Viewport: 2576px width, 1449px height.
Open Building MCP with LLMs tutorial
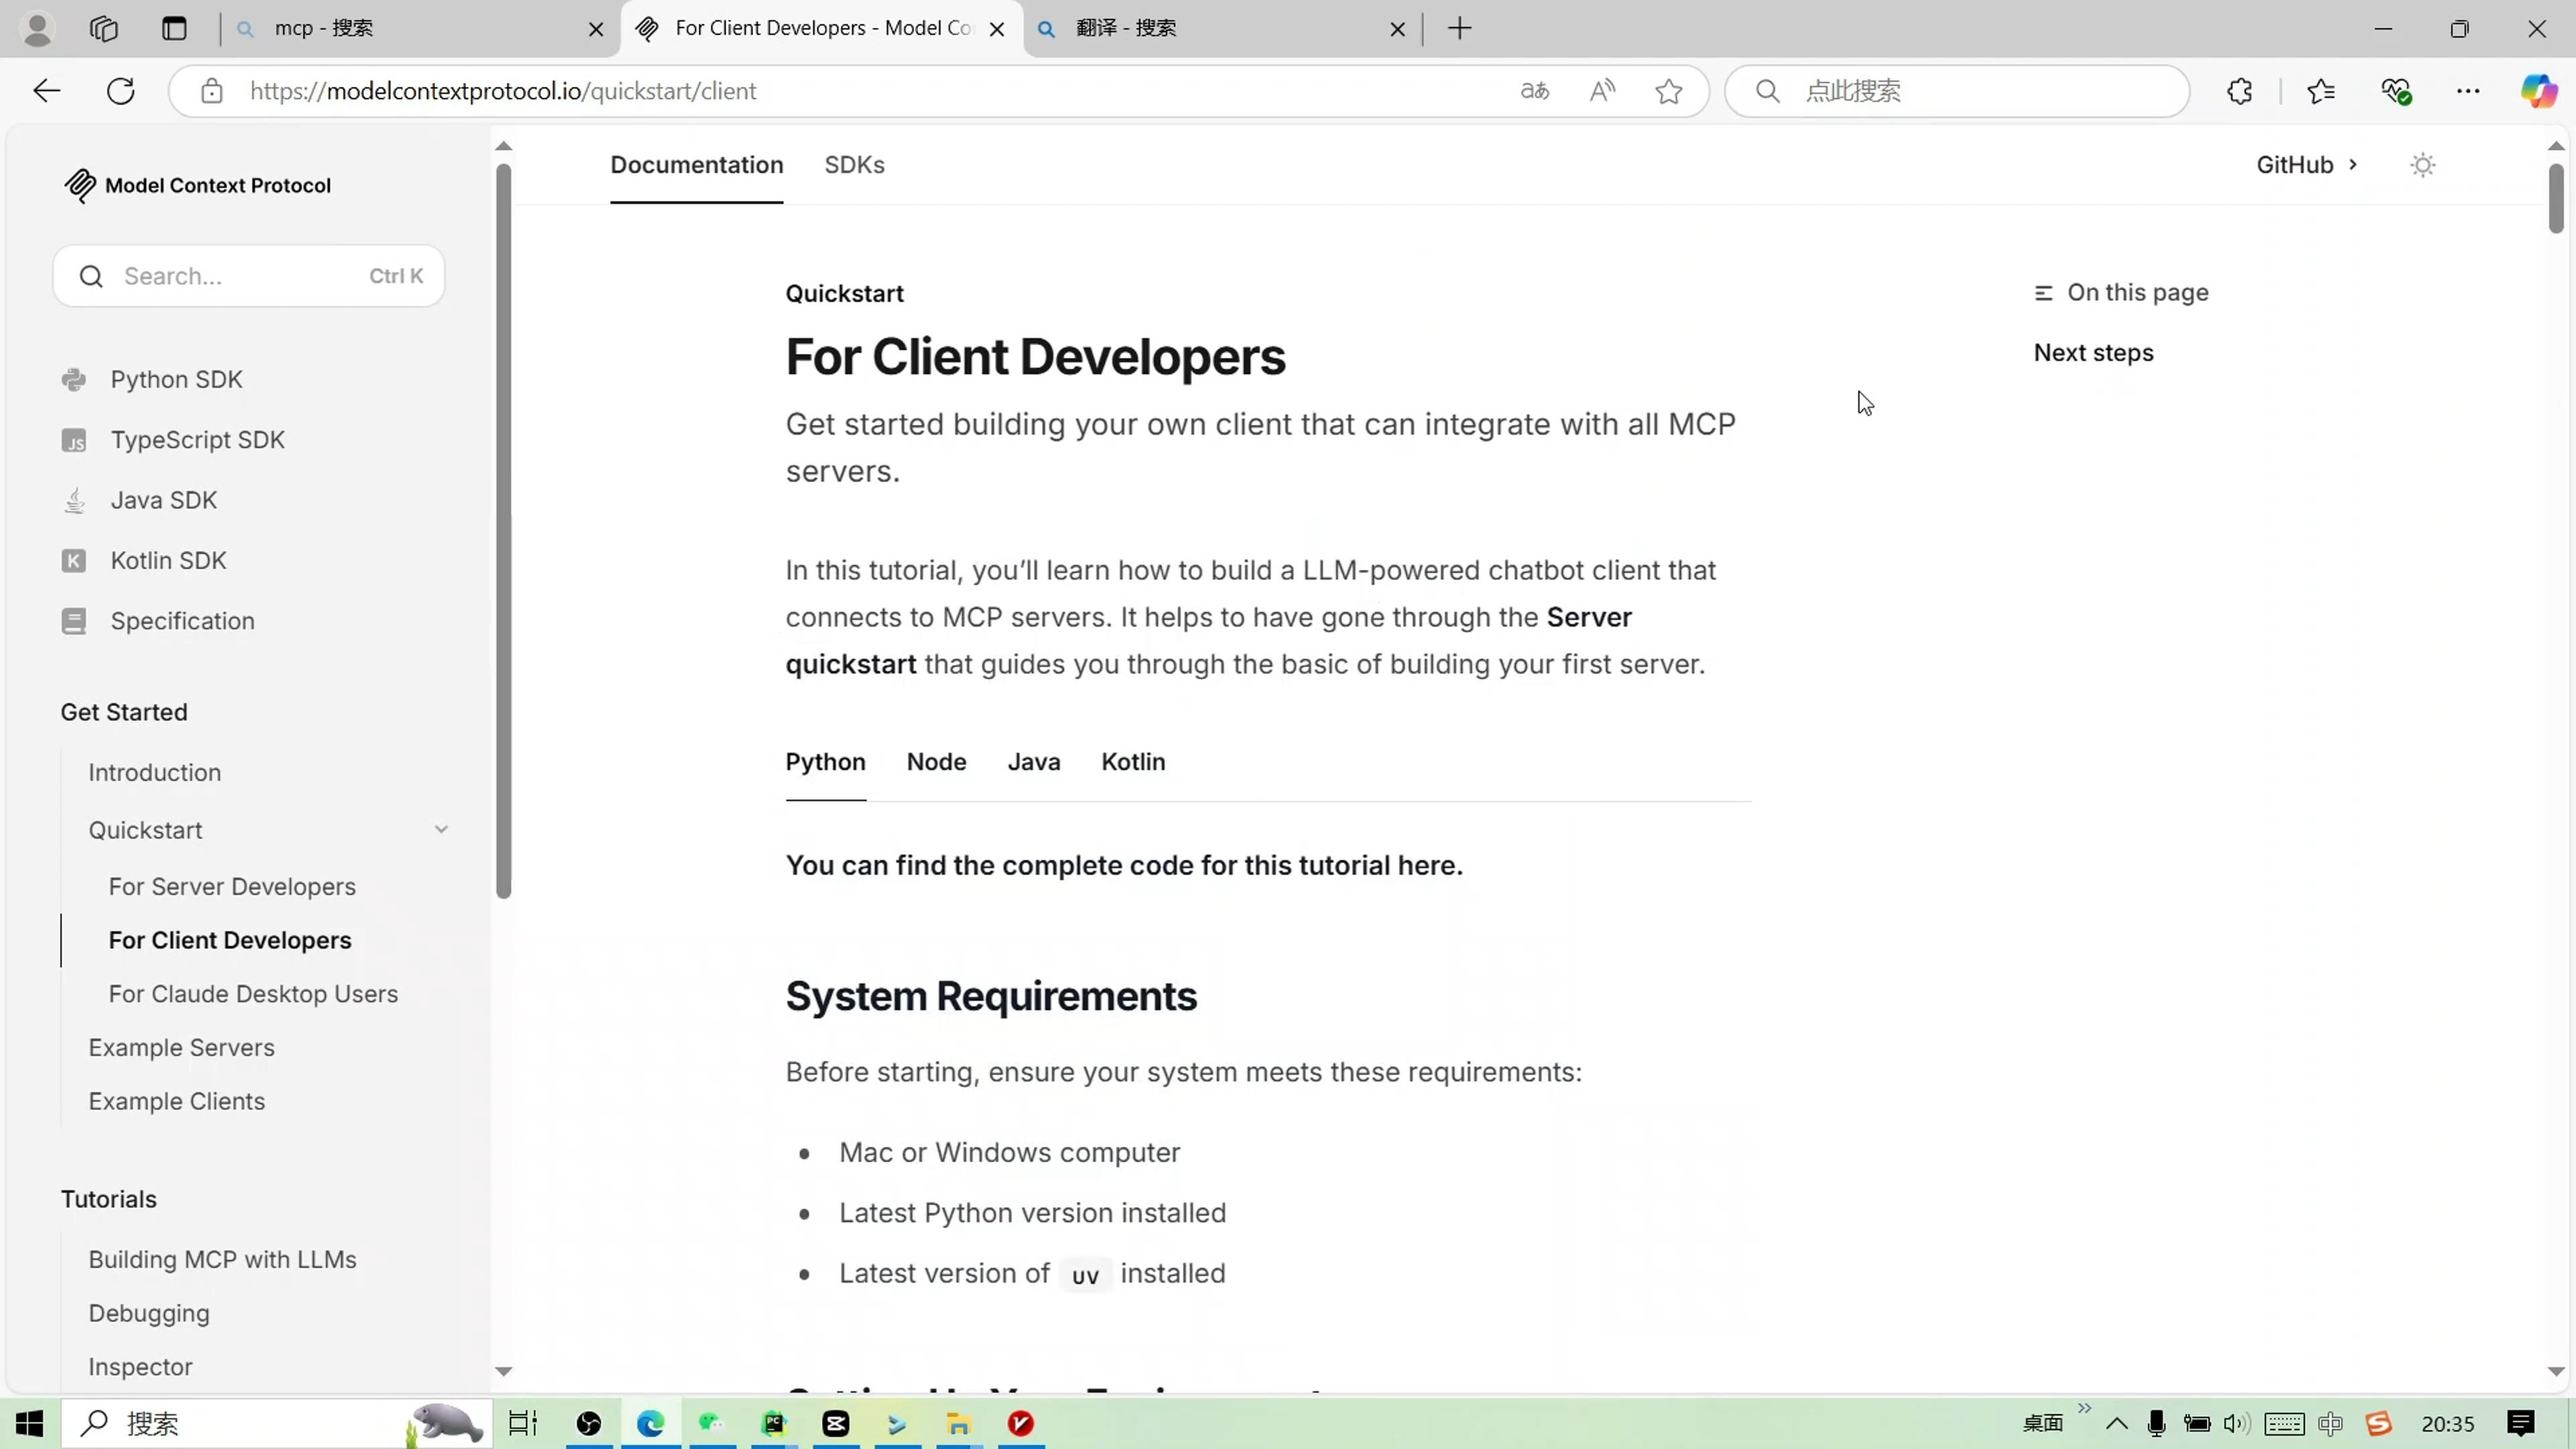pos(222,1260)
